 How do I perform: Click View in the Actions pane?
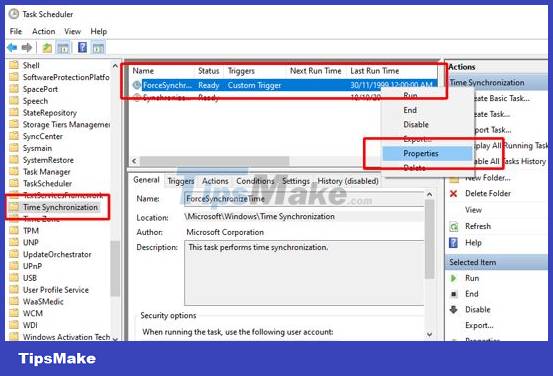[x=473, y=210]
